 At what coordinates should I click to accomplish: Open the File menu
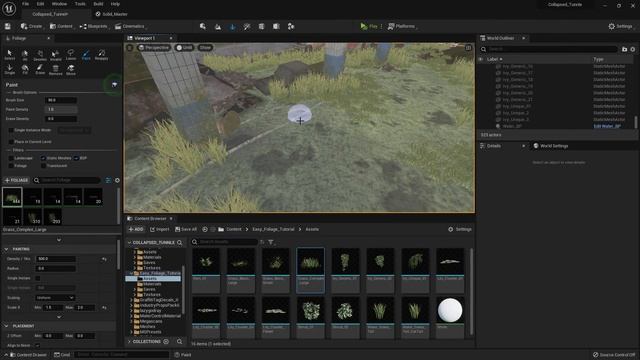(x=25, y=4)
